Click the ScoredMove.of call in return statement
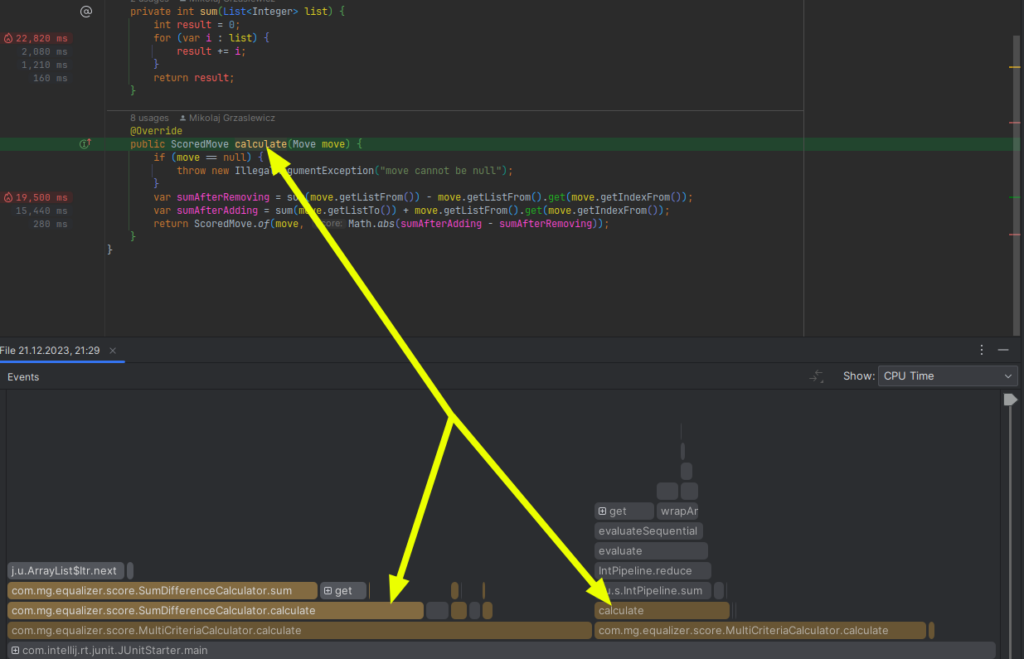The image size is (1024, 659). [232, 224]
